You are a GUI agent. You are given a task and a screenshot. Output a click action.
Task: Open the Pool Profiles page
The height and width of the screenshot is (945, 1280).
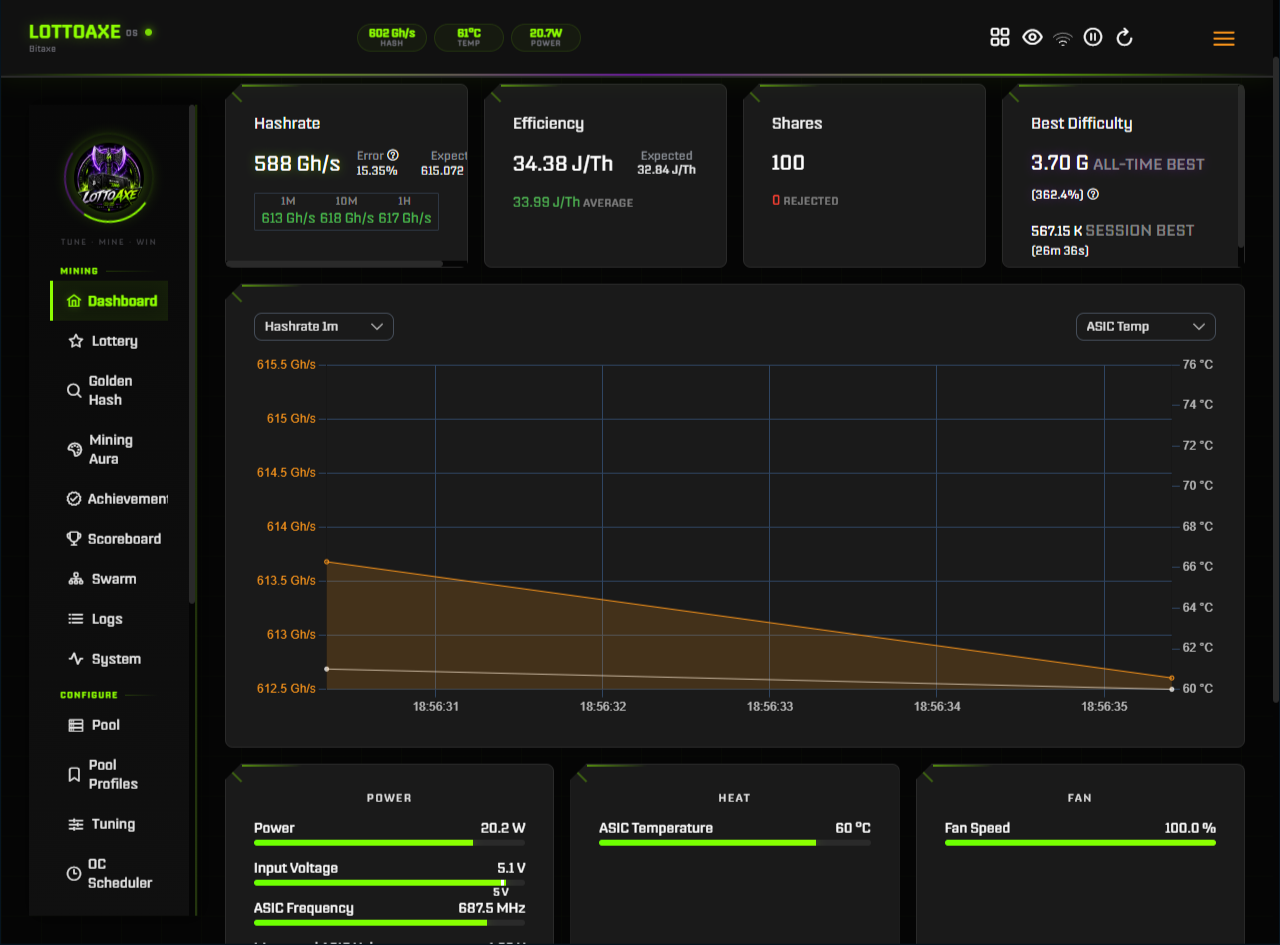tap(110, 775)
